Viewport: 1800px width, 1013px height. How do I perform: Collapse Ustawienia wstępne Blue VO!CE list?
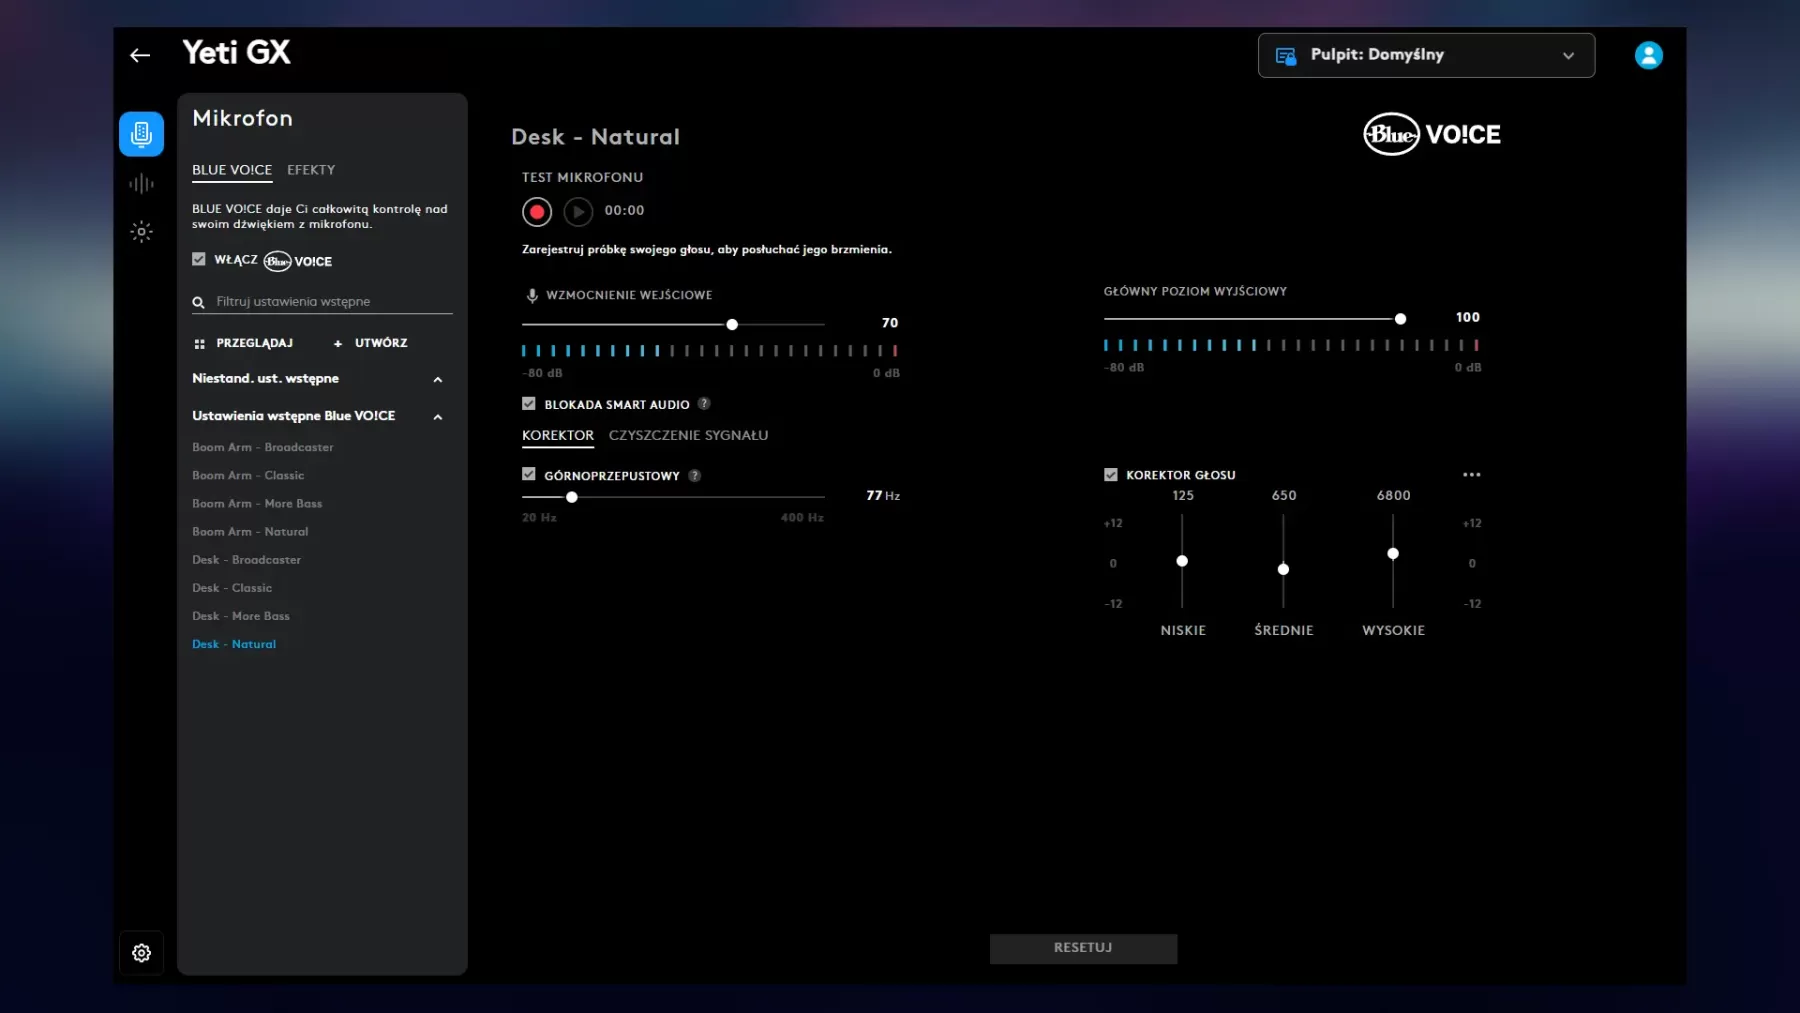pyautogui.click(x=437, y=417)
